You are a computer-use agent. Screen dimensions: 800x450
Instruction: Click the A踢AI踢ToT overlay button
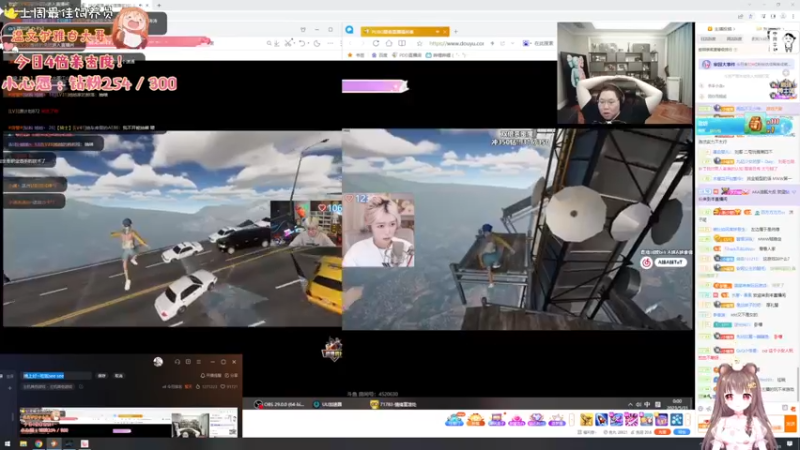coord(670,262)
